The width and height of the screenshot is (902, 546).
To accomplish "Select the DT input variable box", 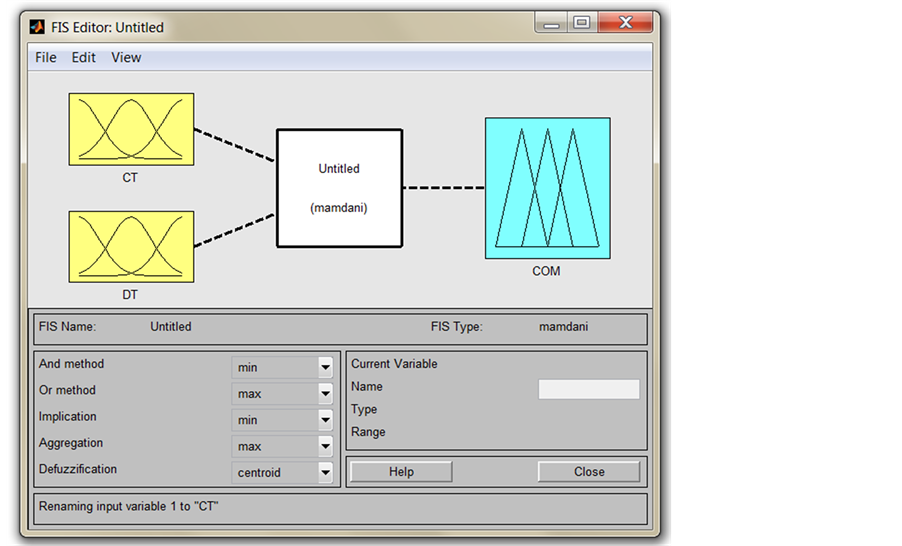I will 131,246.
